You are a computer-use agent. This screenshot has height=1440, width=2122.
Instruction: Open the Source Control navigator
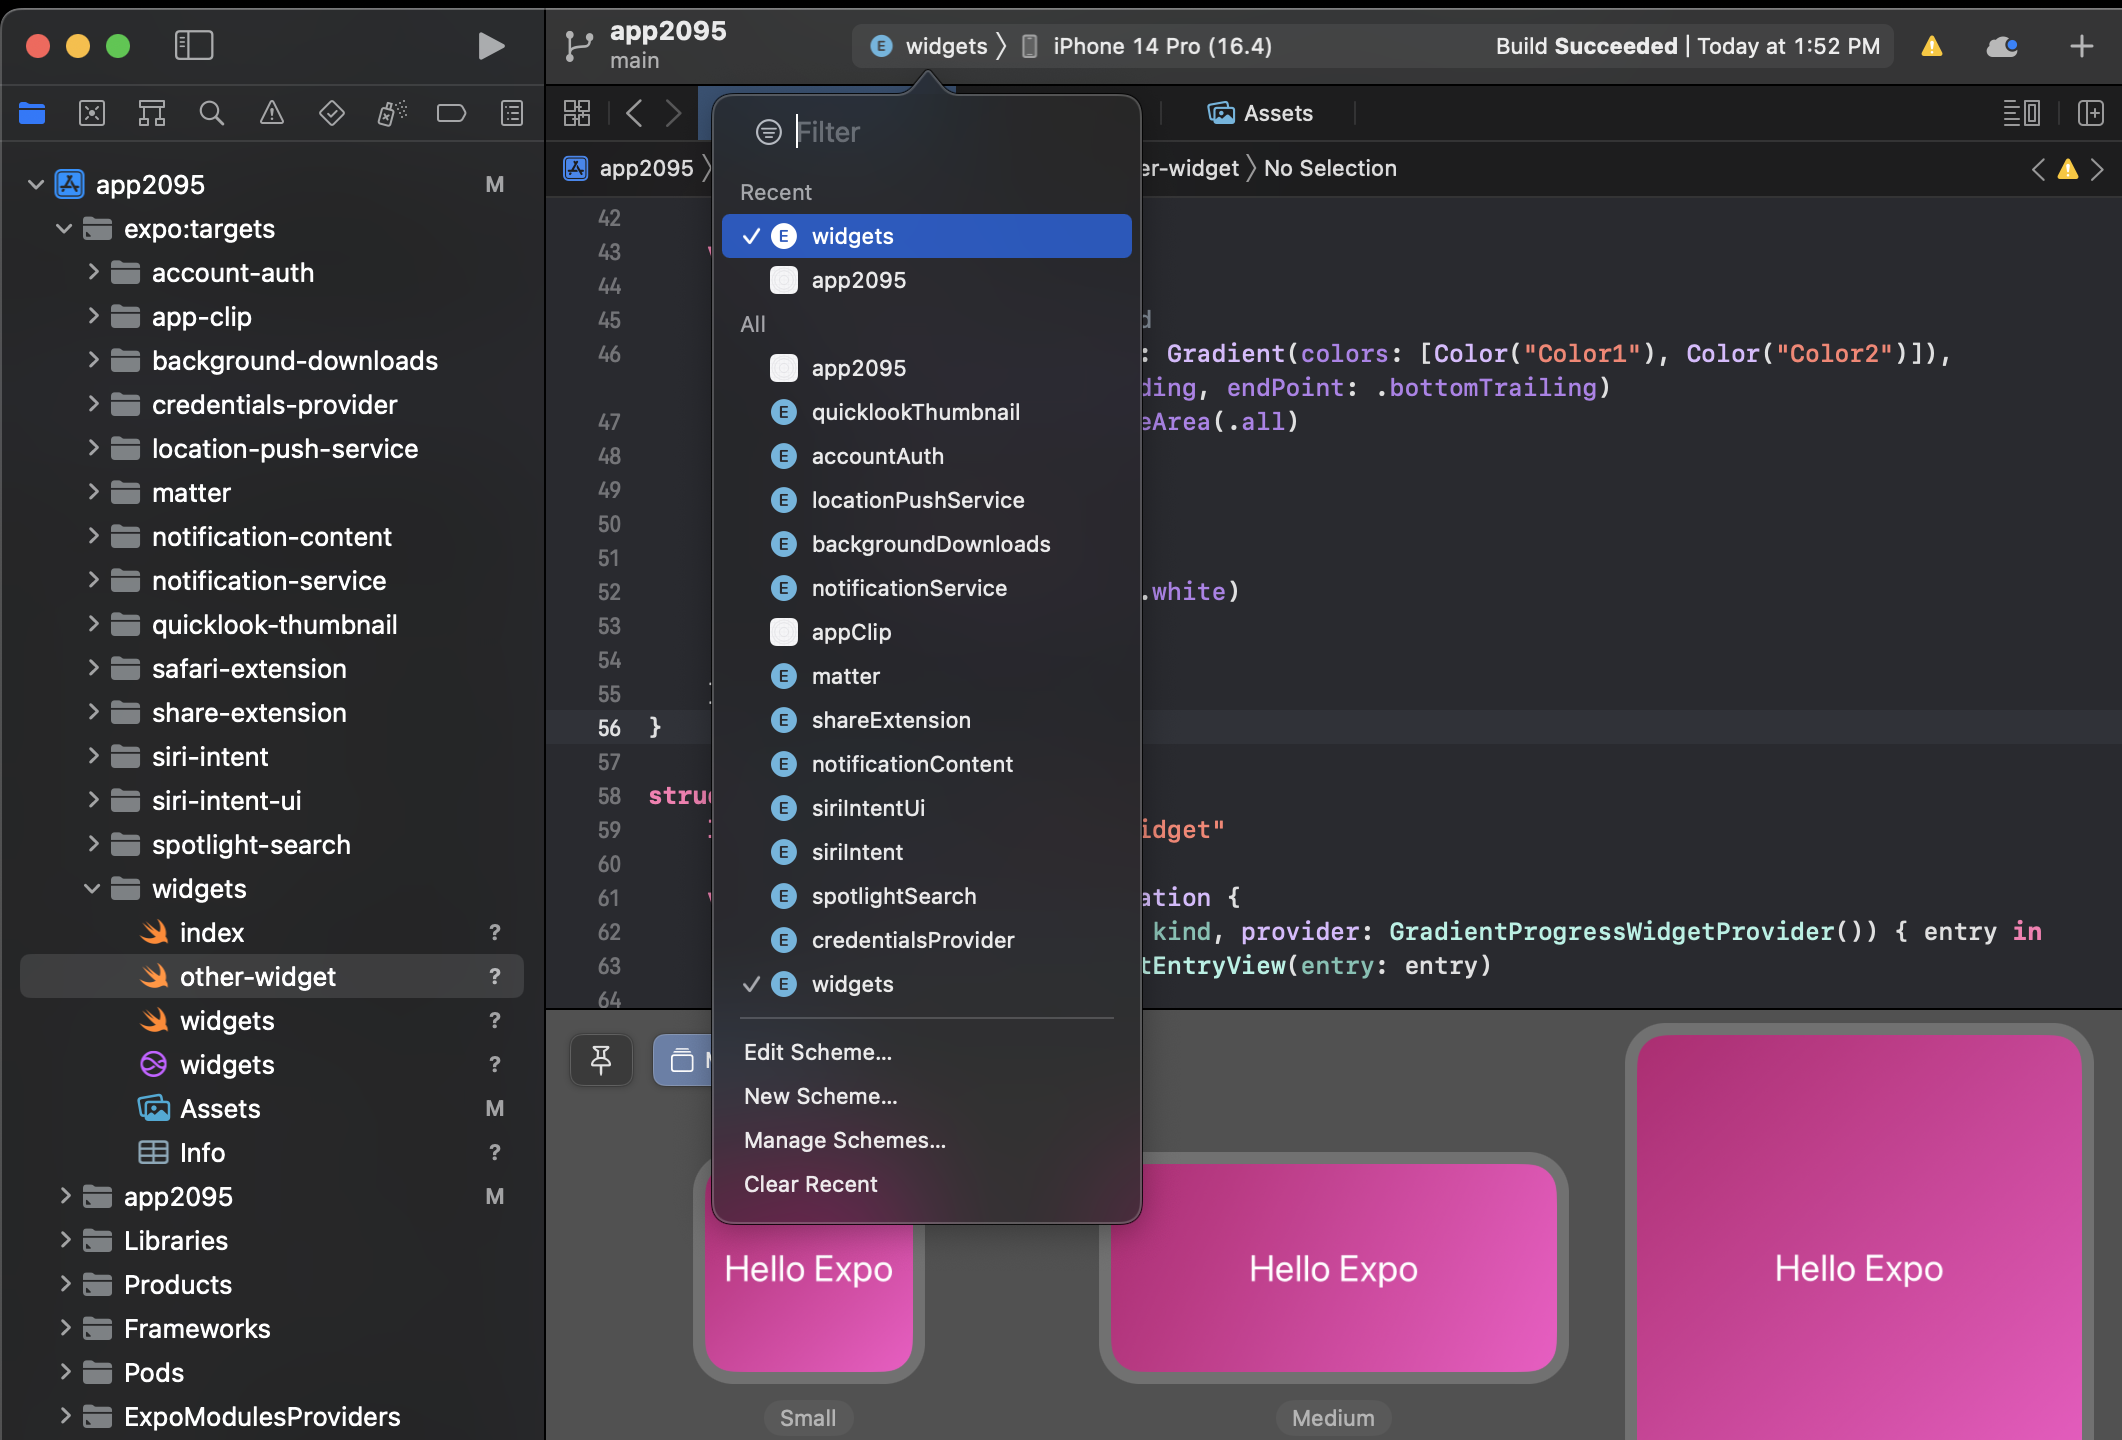click(92, 113)
